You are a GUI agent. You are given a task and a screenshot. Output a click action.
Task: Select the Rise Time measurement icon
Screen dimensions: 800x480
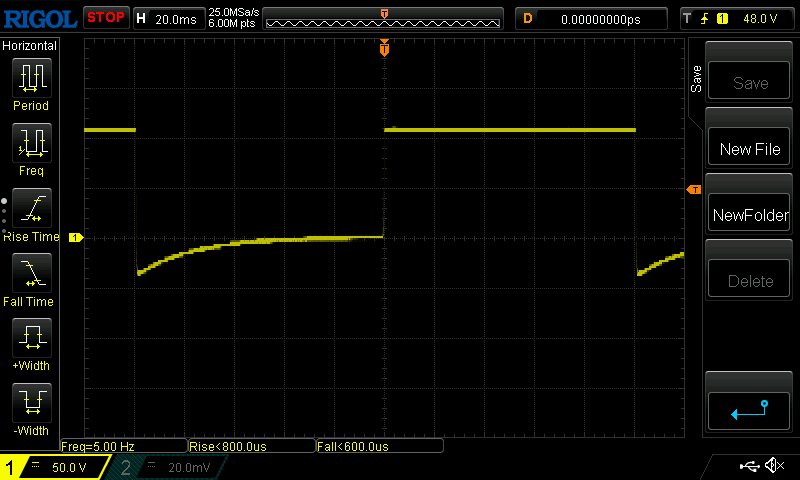[32, 208]
